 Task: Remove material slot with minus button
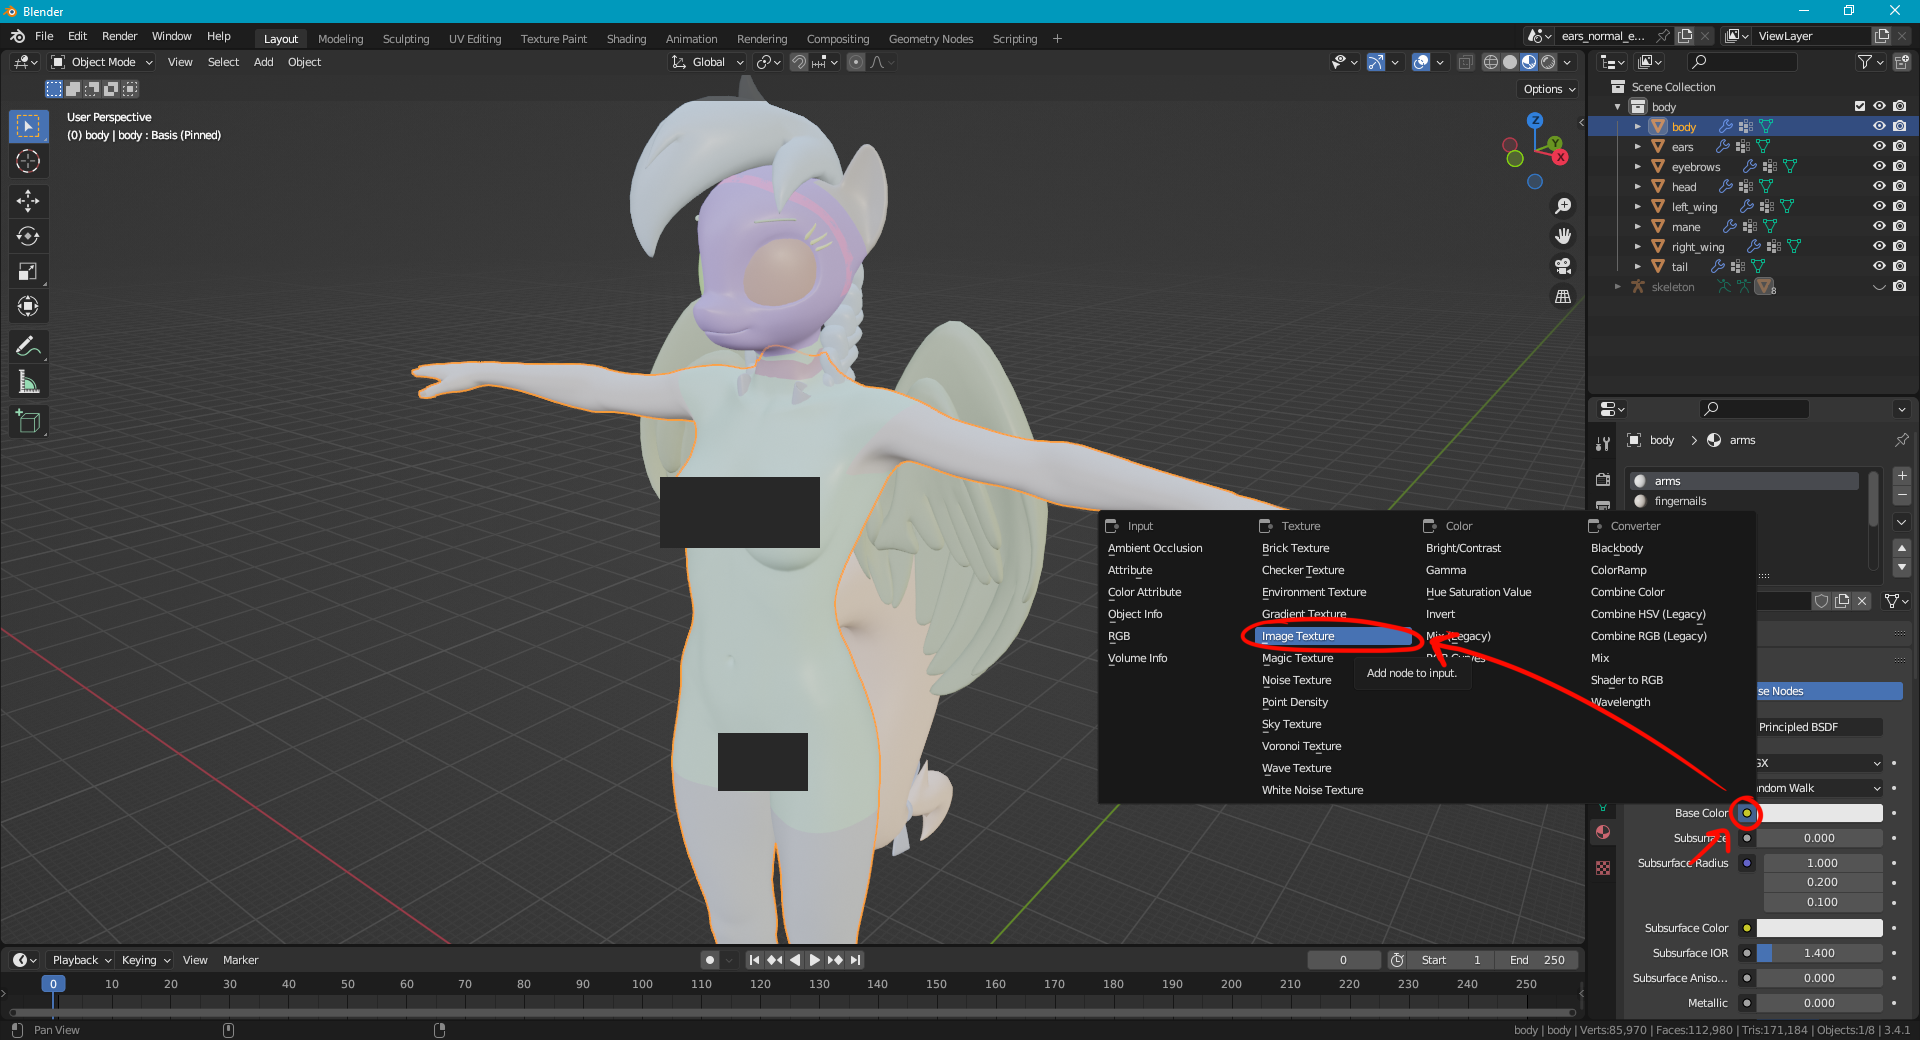(x=1902, y=496)
